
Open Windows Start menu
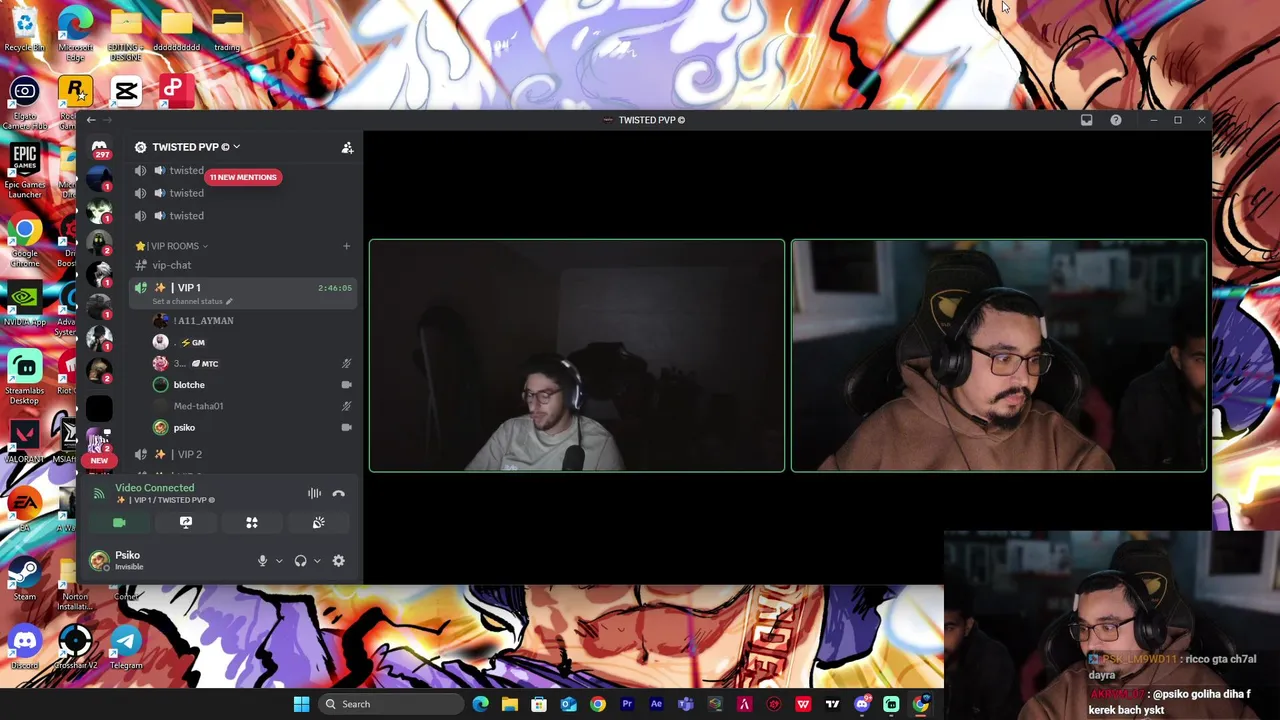pyautogui.click(x=301, y=704)
